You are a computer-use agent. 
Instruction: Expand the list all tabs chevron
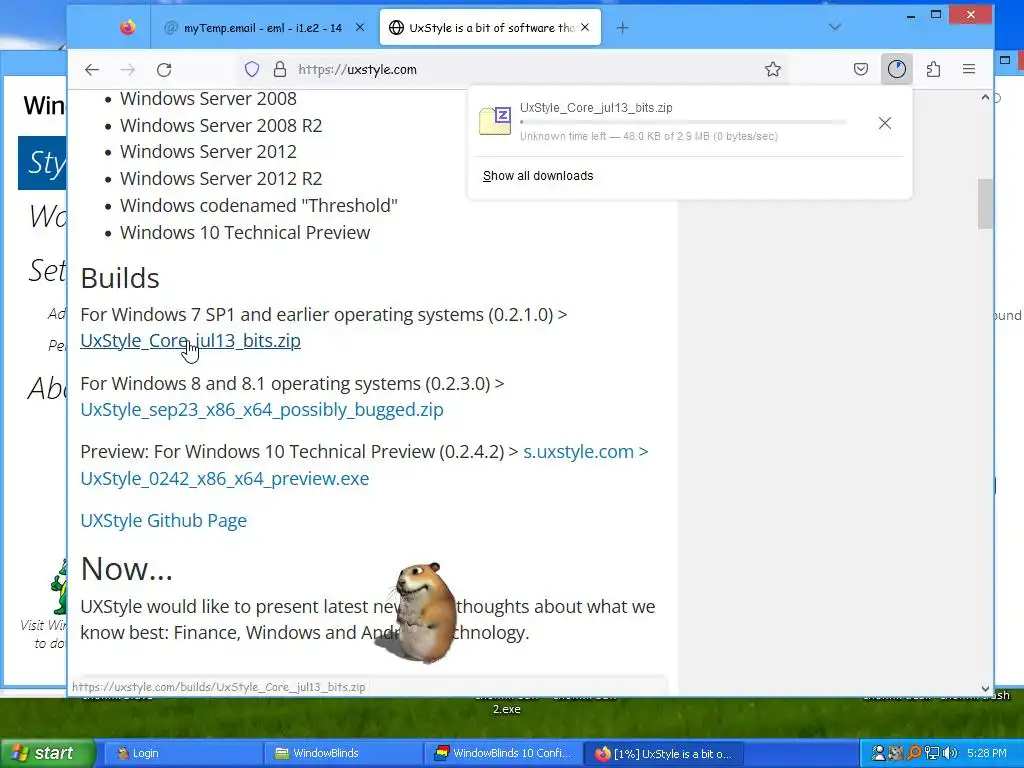(x=835, y=27)
